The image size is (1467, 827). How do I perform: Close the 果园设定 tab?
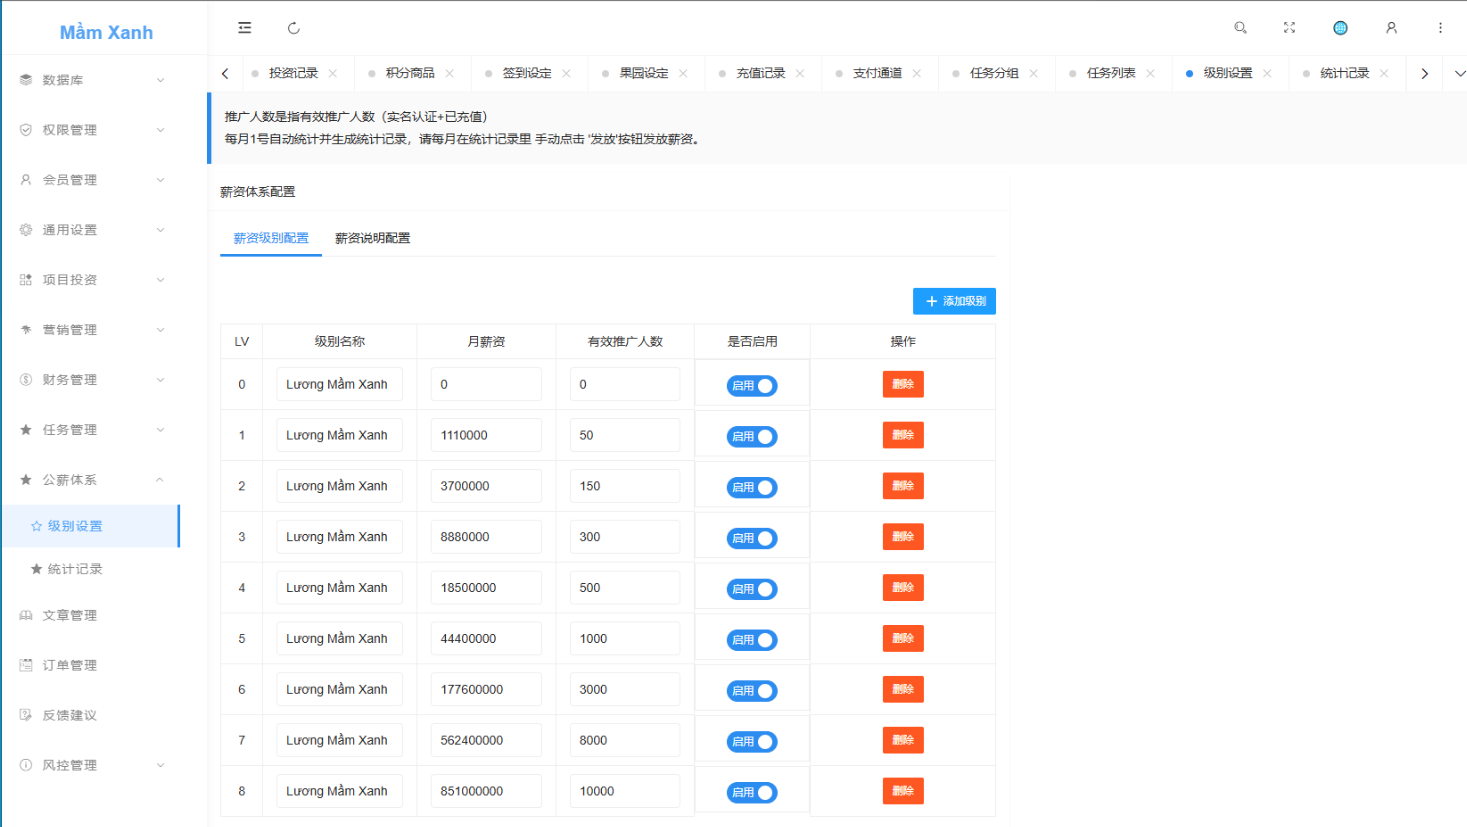(683, 73)
